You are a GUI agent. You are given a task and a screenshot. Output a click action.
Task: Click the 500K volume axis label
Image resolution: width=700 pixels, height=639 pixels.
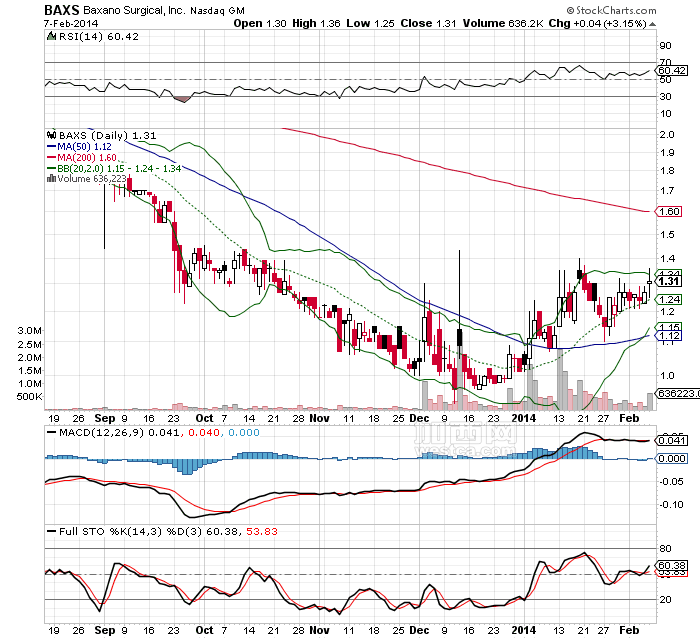coord(29,397)
